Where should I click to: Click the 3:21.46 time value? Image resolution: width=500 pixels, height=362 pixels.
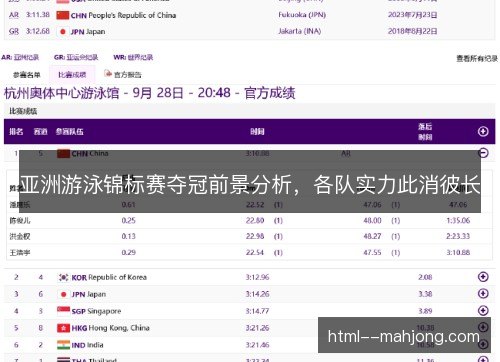pos(257,345)
